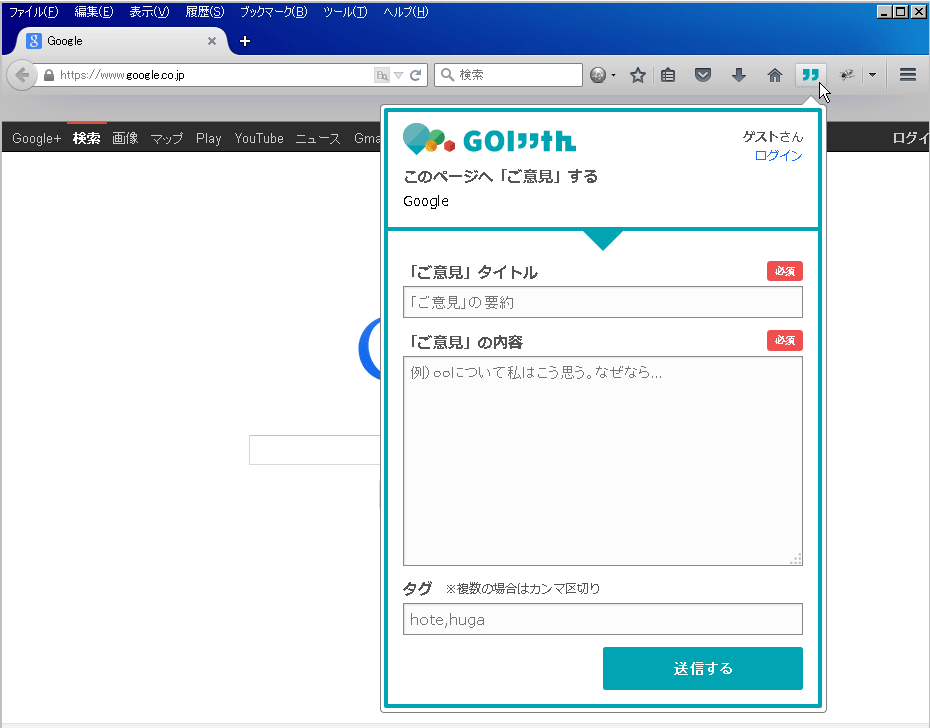Click the bug-shaped add-on icon

pos(847,75)
